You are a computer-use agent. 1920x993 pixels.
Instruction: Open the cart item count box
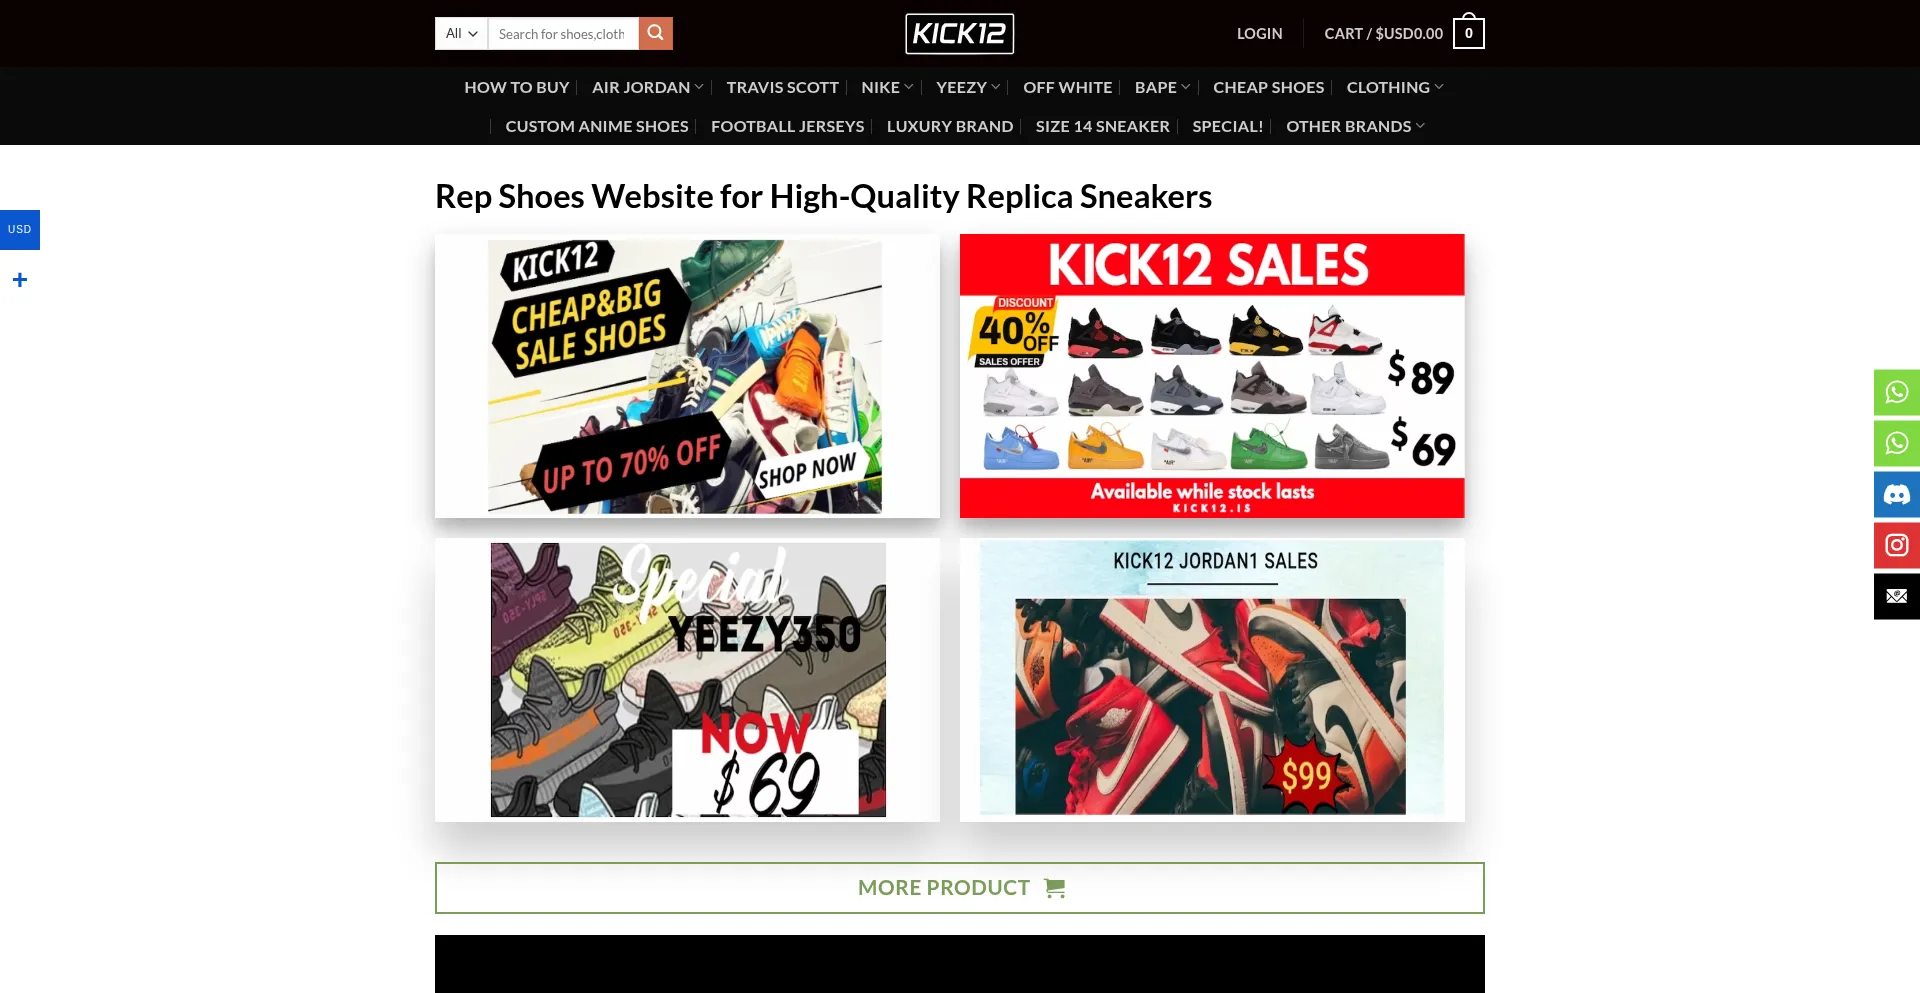coord(1468,33)
